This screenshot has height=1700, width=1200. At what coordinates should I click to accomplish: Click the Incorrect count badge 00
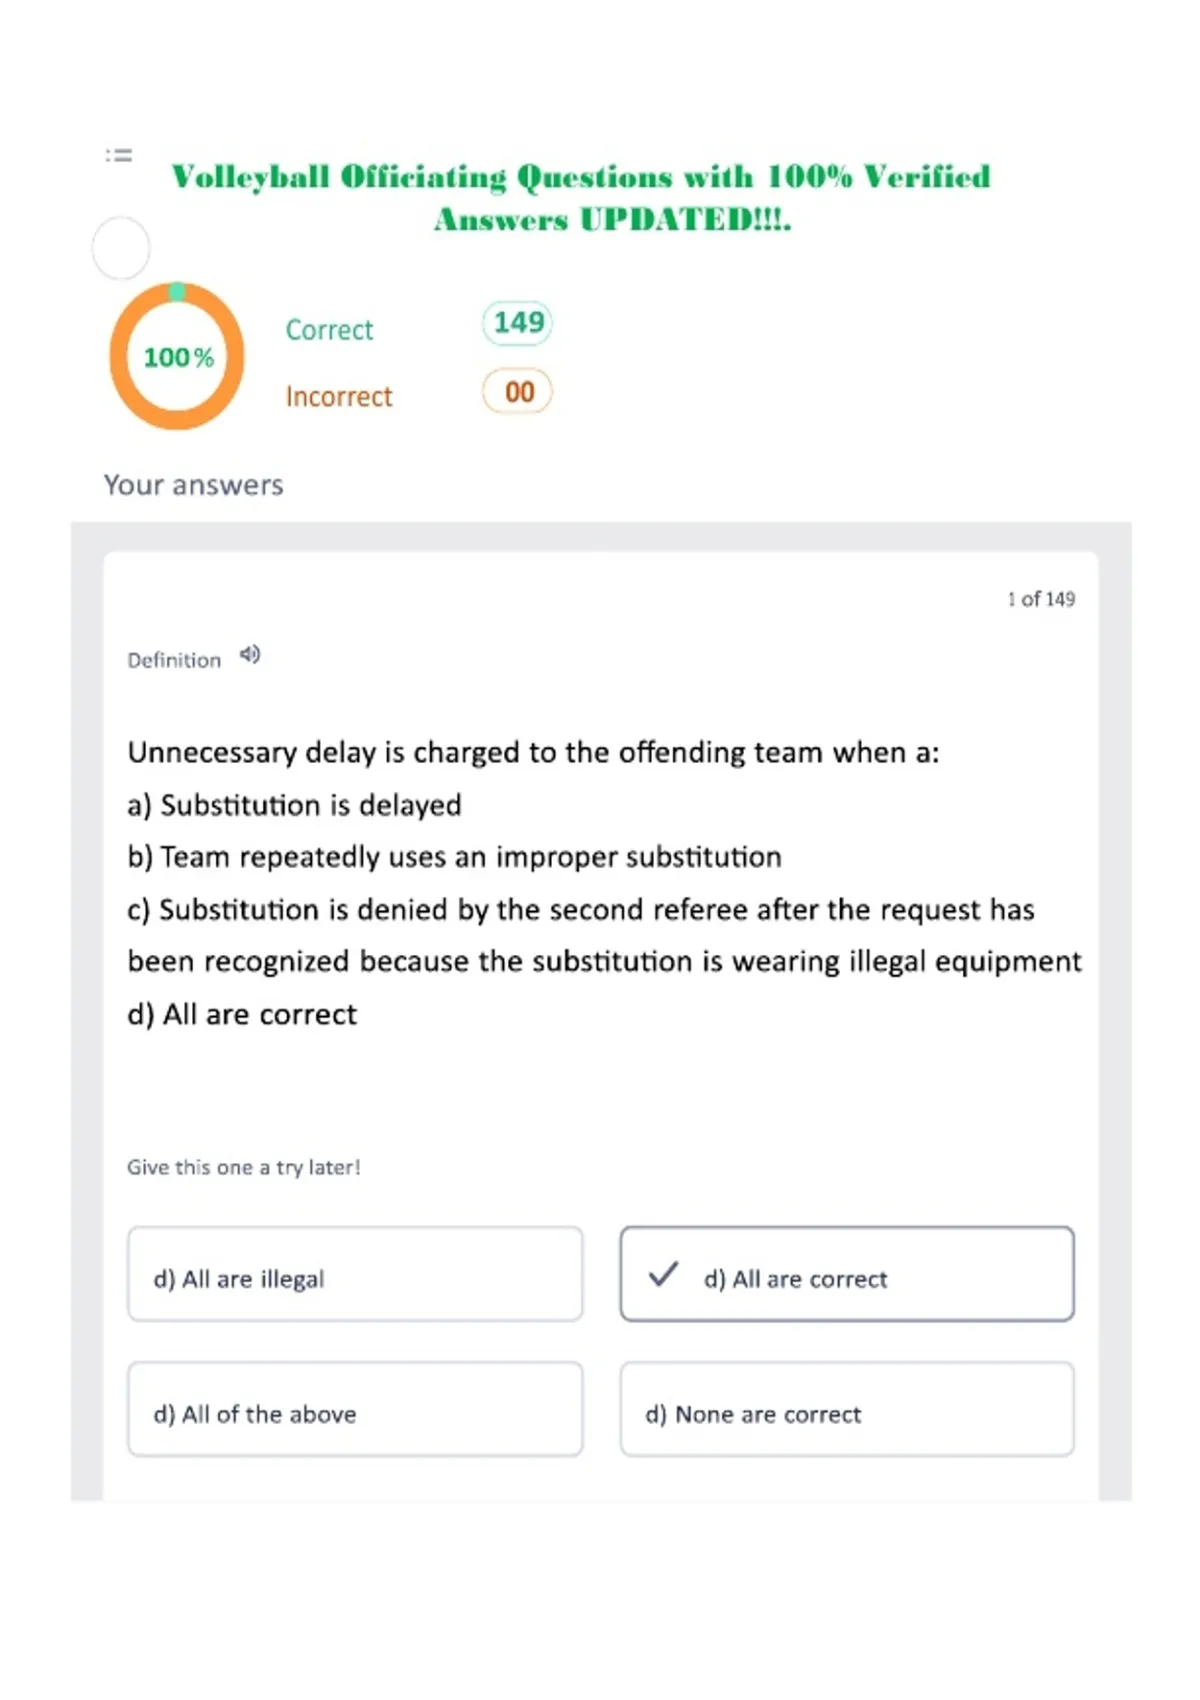pyautogui.click(x=517, y=391)
